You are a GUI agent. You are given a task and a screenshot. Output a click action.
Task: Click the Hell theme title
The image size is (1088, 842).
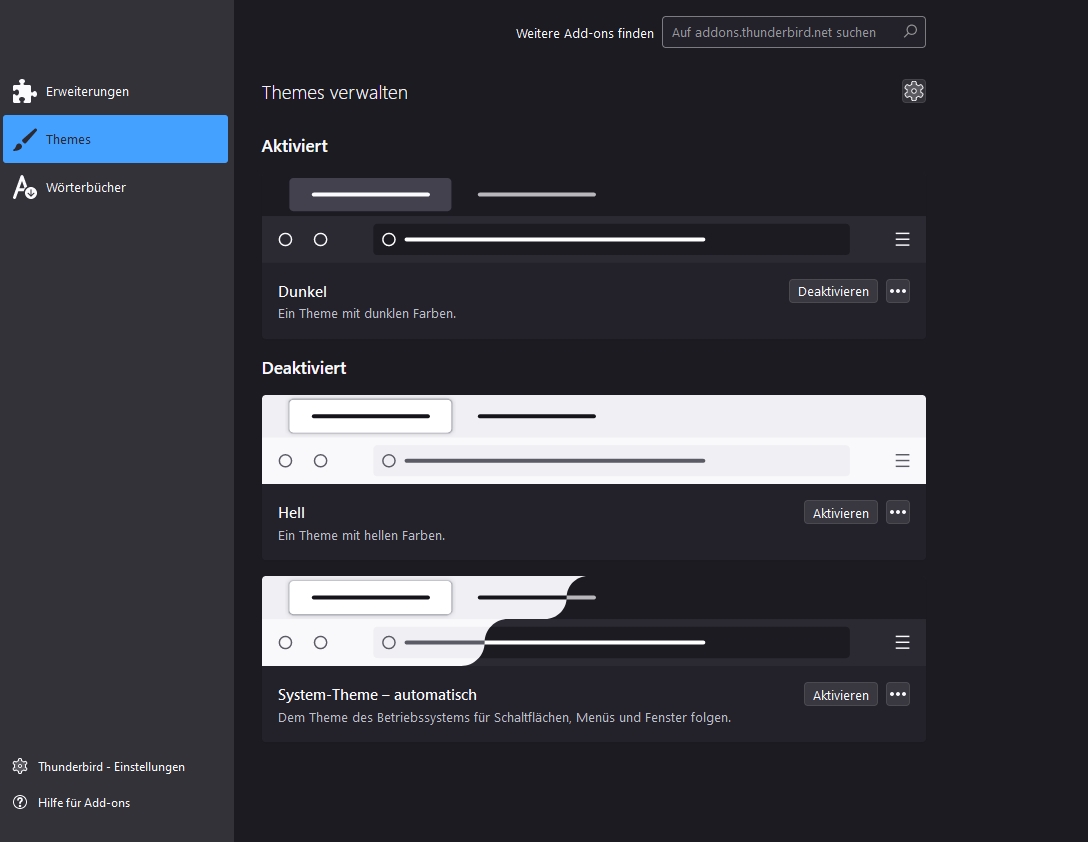[291, 512]
